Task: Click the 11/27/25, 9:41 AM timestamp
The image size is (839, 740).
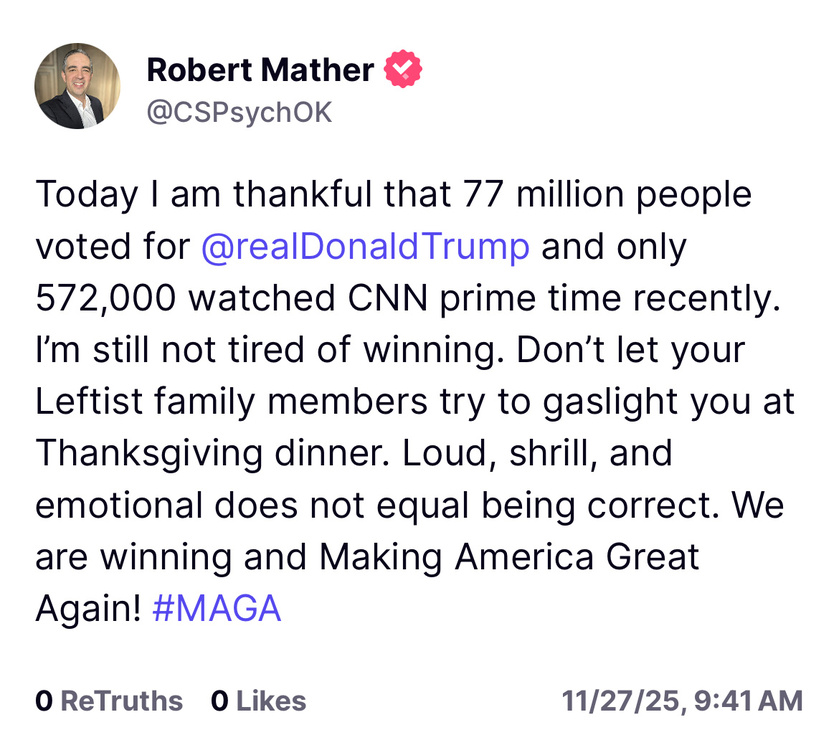Action: 682,701
